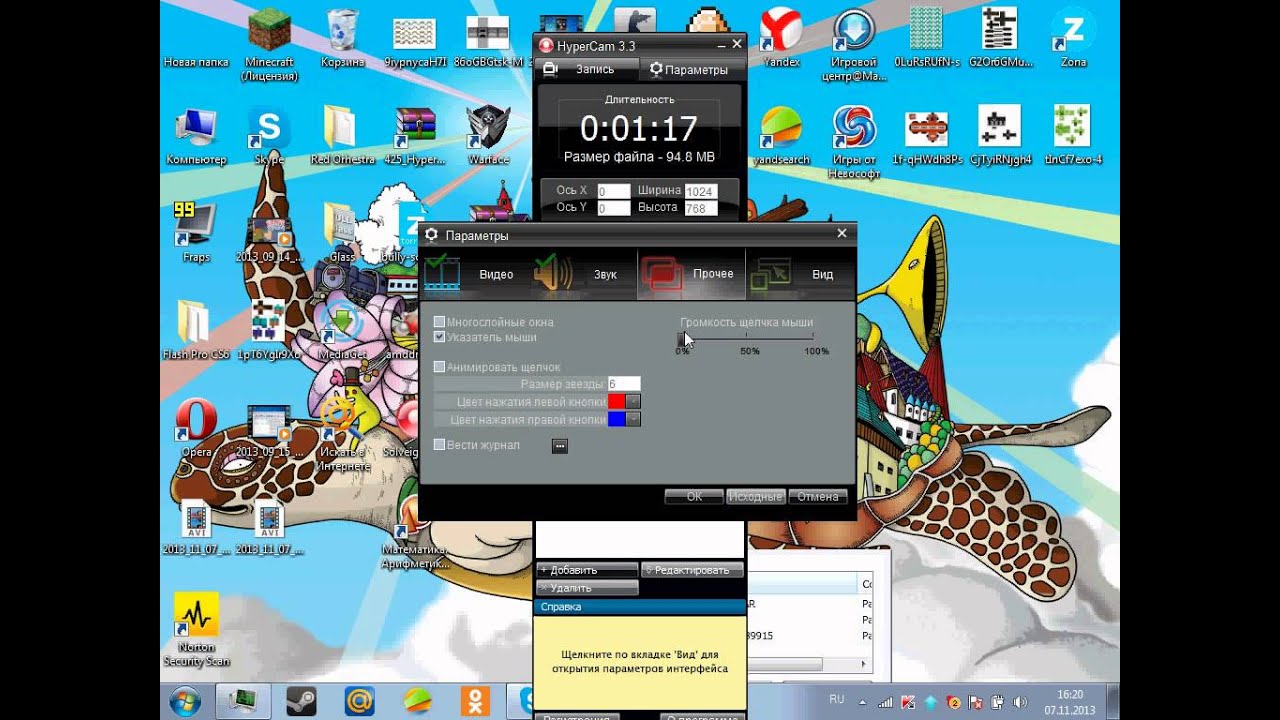Select the 0LuRsRUfN-s desktop file icon

pyautogui.click(x=927, y=38)
